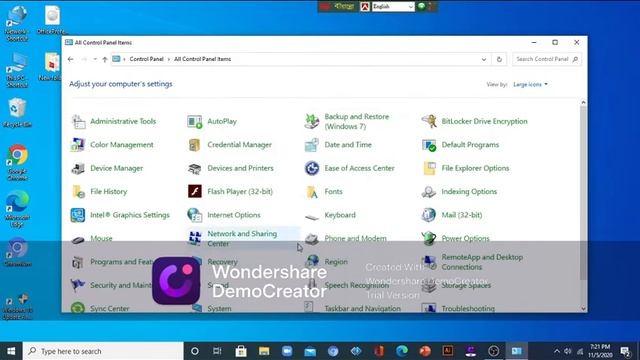Screen dimensions: 640x360
Task: Open the AutoPlay icon
Action: click(x=195, y=122)
